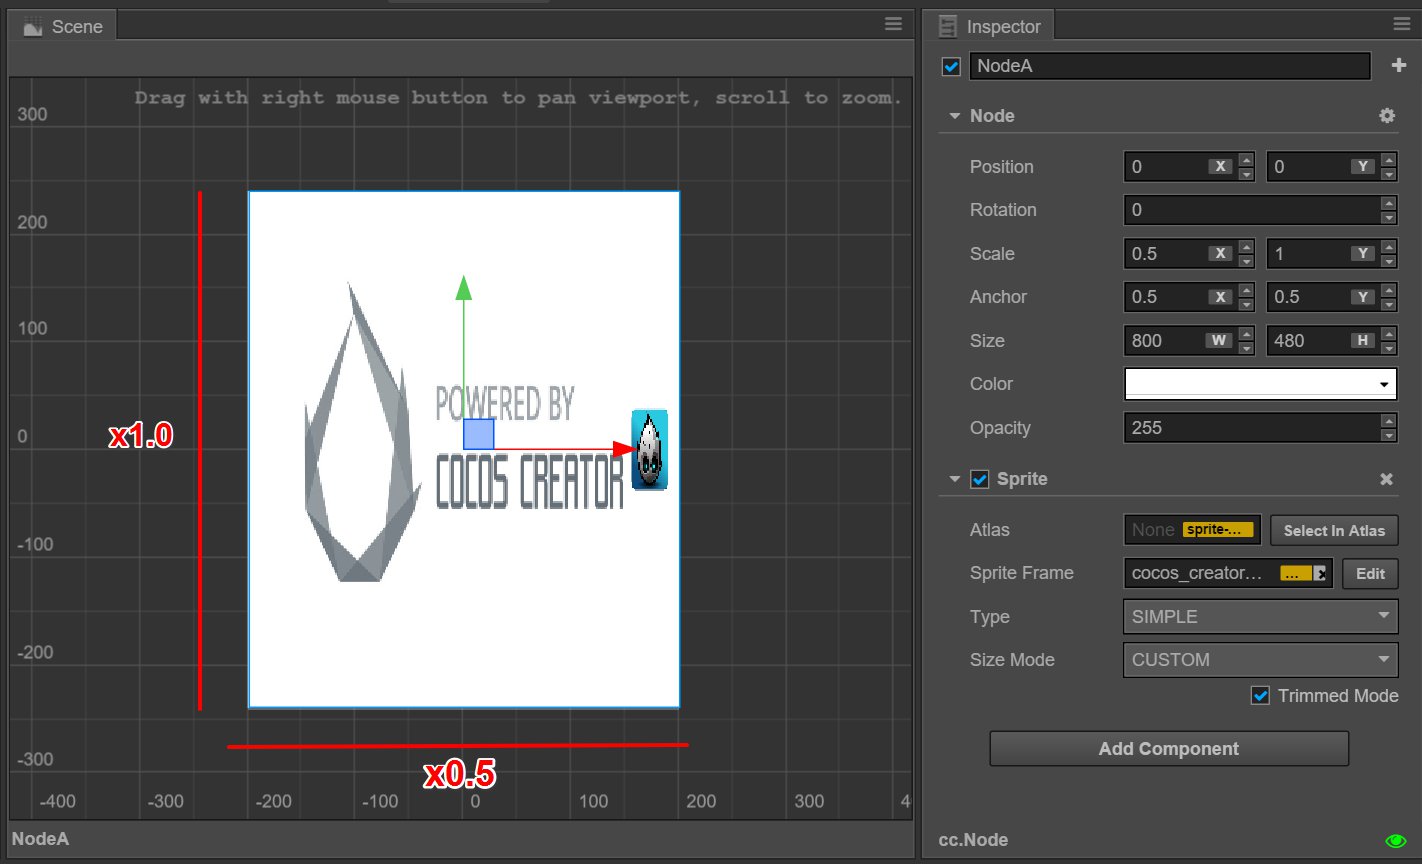Remove the Sprite component with X icon
Image resolution: width=1422 pixels, height=864 pixels.
coord(1386,480)
